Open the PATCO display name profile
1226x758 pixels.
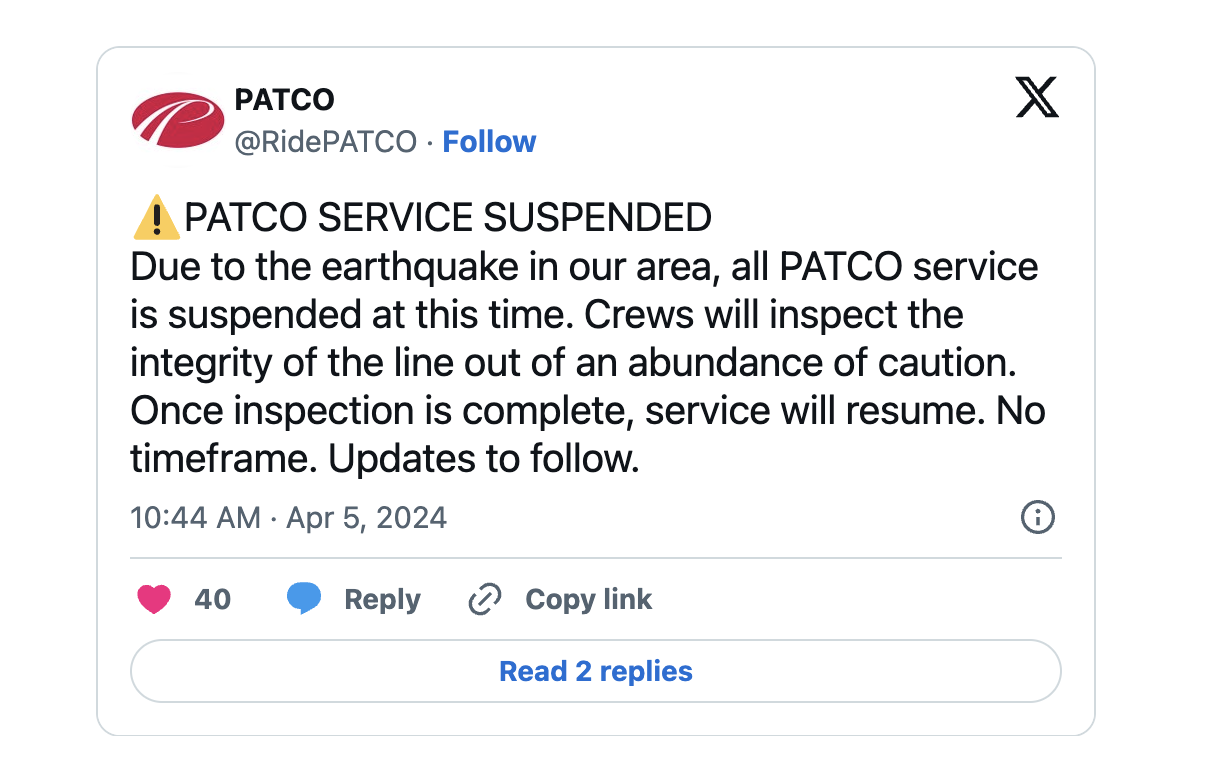coord(284,100)
